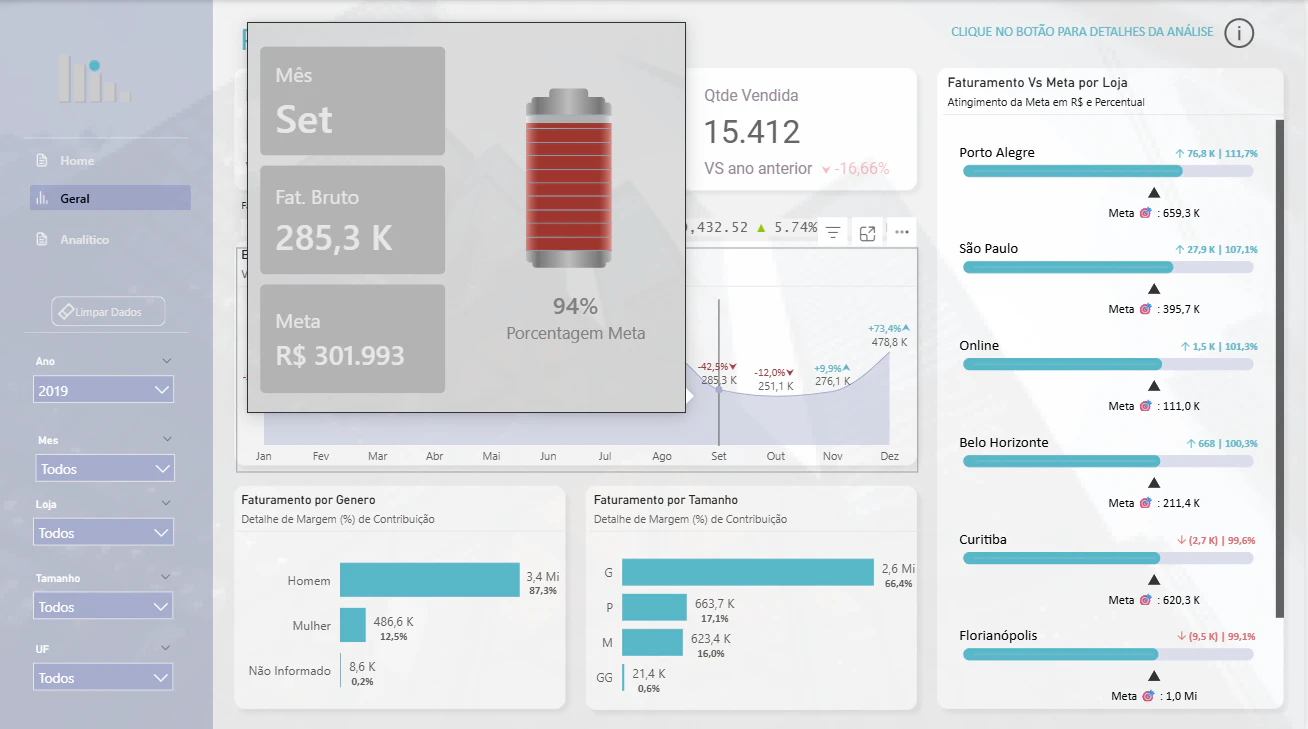
Task: Expand the Mes dropdown set to Todos
Action: tap(104, 468)
